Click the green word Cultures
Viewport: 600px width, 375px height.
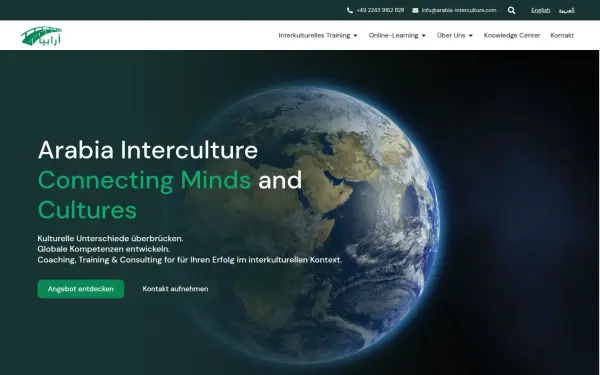tap(87, 210)
